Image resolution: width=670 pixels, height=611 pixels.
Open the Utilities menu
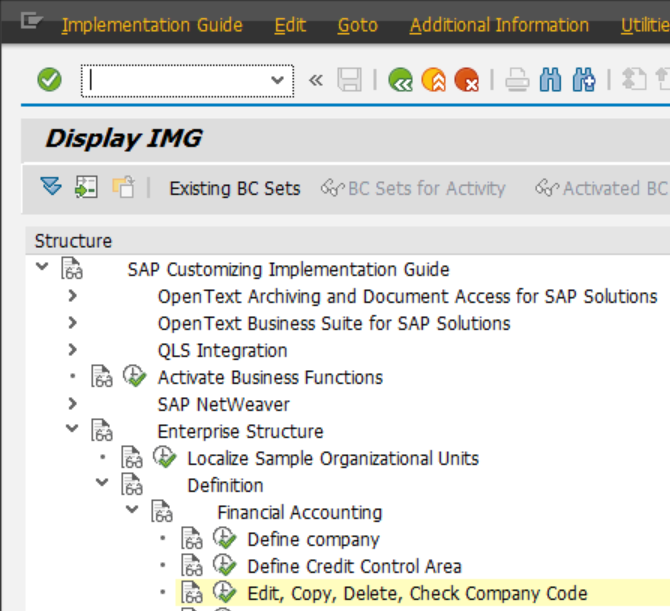(645, 25)
